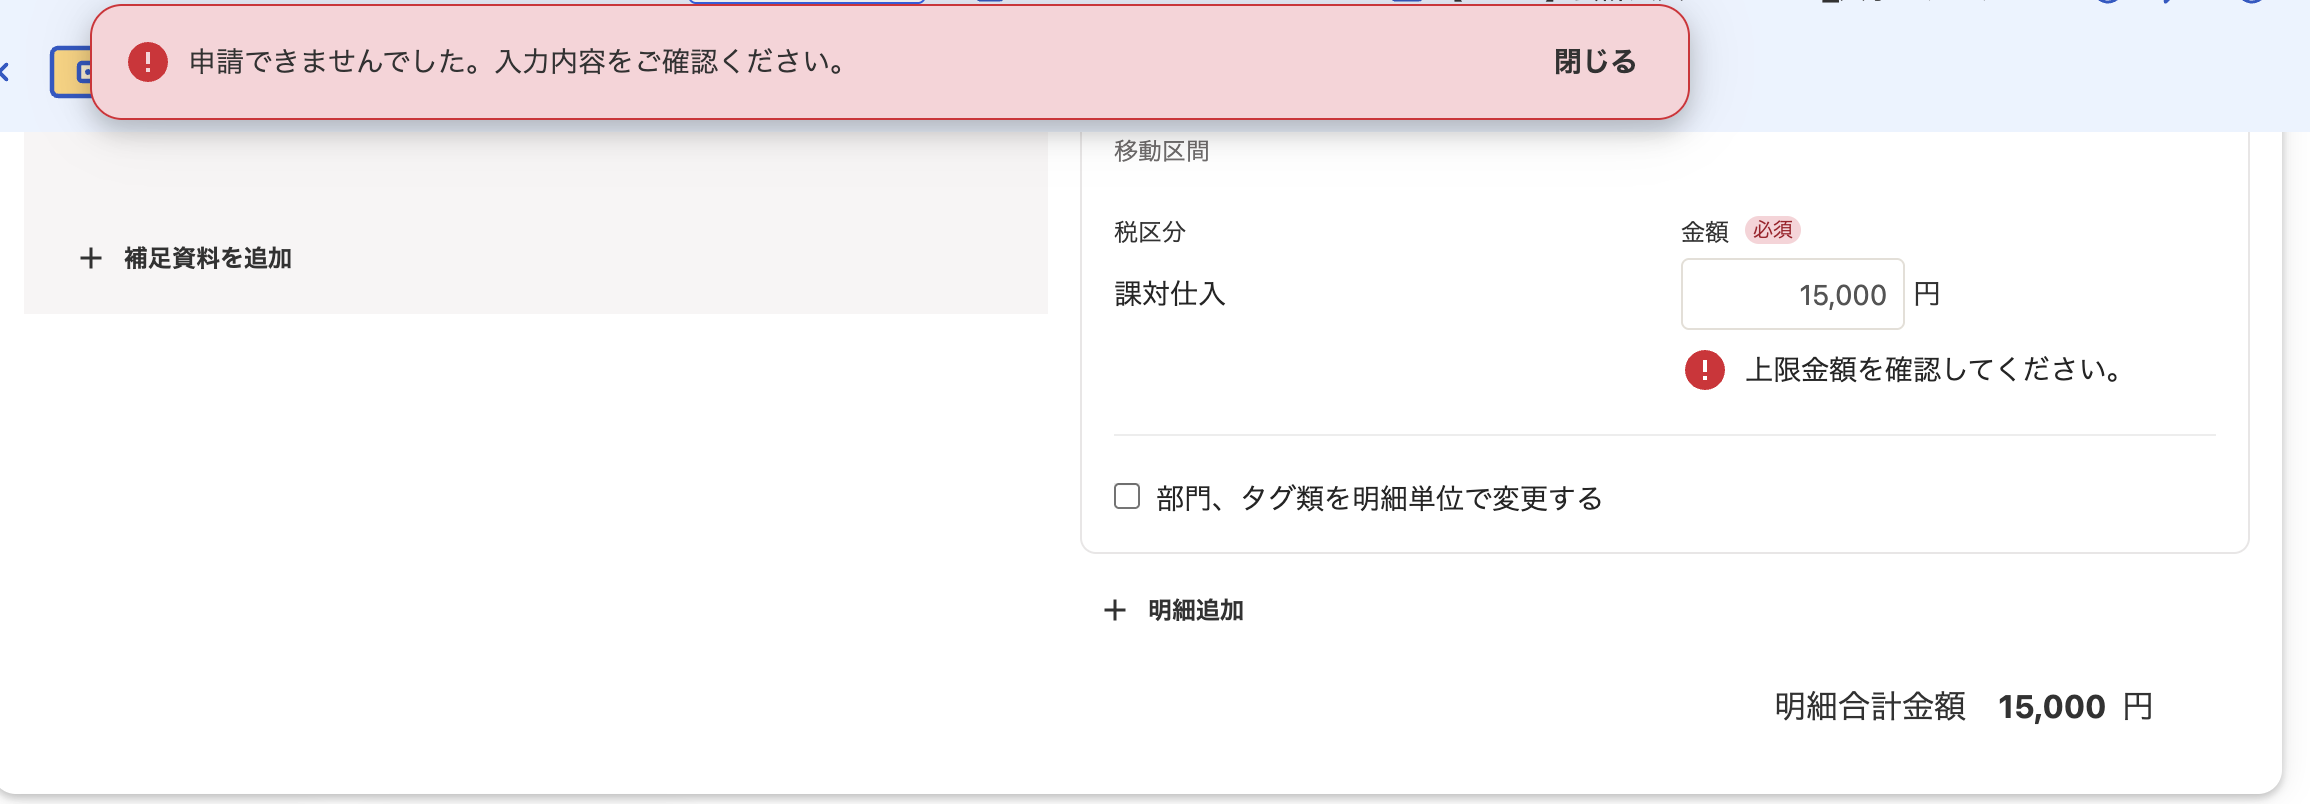Select the 上限金額を確認してください error message
Screen dimensions: 2310x804
click(x=1935, y=370)
